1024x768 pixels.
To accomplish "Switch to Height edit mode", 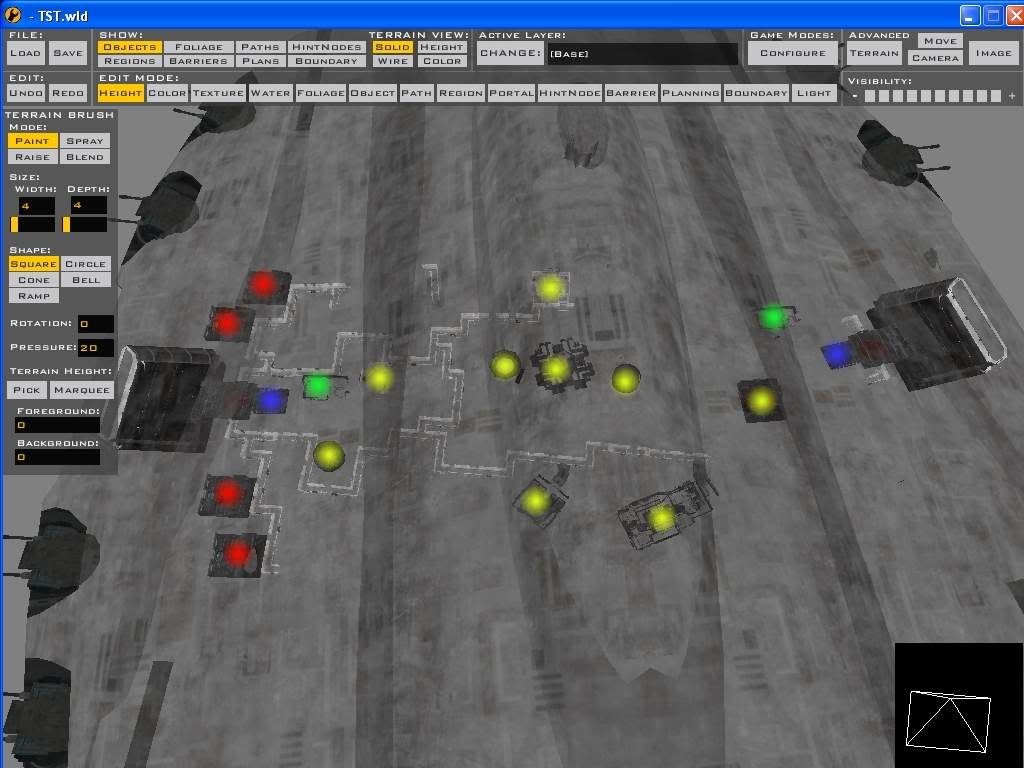I will point(121,93).
